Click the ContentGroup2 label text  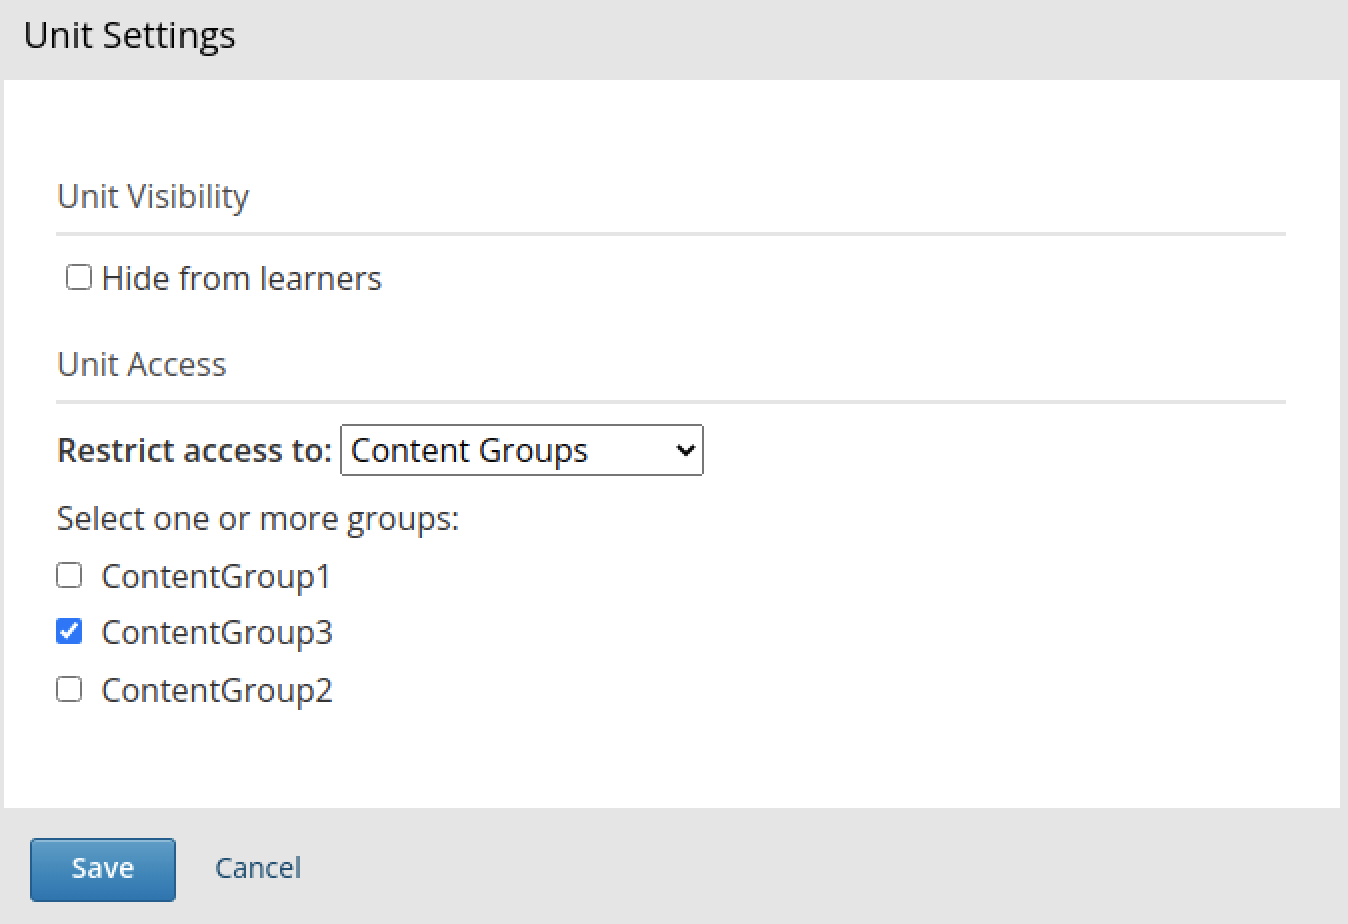(x=217, y=691)
